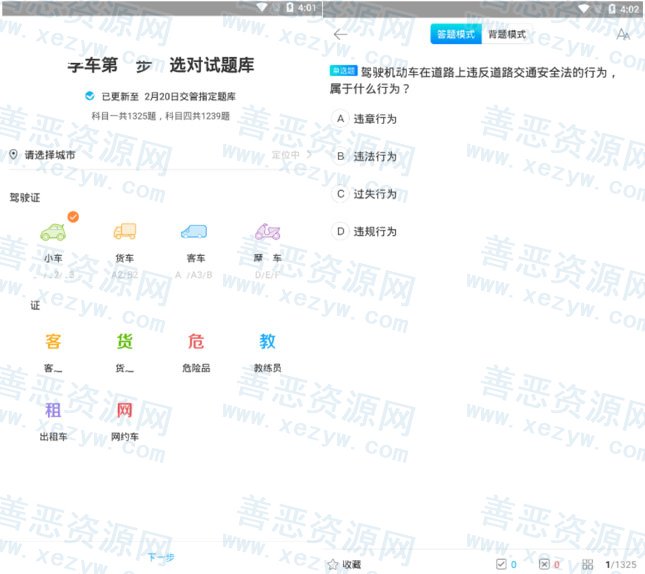Select answer option B 违法行为
The width and height of the screenshot is (645, 574).
tap(366, 156)
